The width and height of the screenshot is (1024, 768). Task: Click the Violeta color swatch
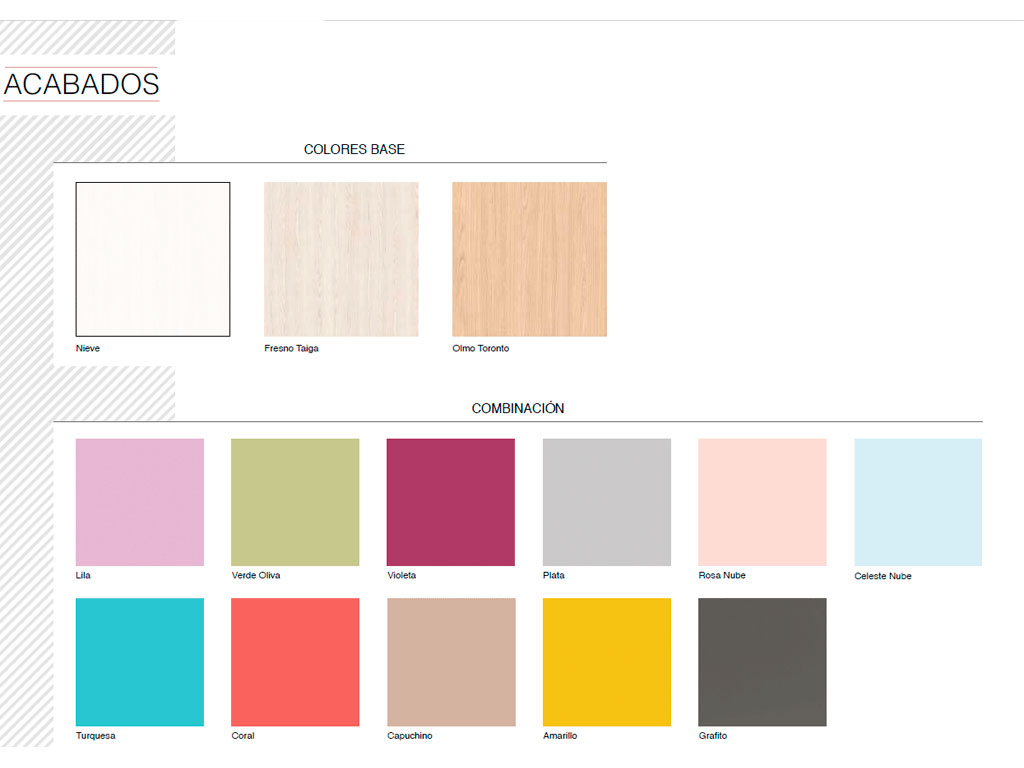pos(451,502)
